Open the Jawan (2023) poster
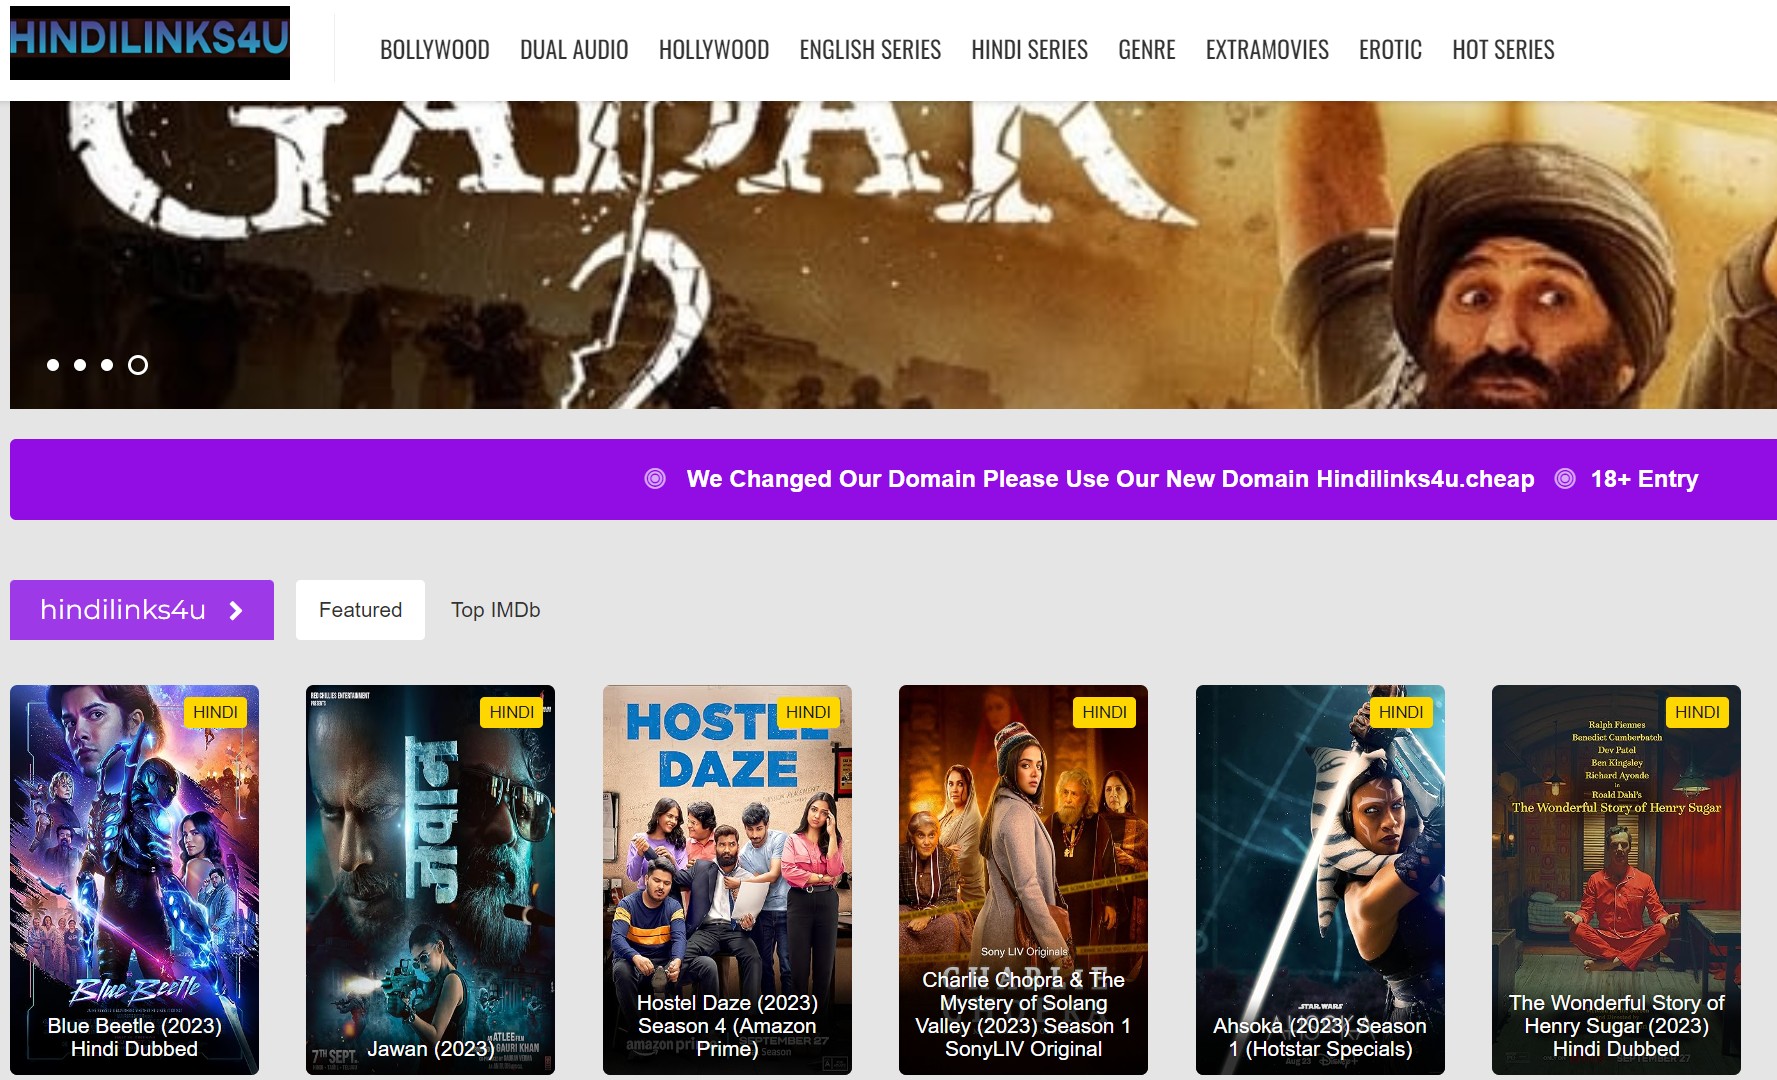1777x1080 pixels. (x=430, y=880)
